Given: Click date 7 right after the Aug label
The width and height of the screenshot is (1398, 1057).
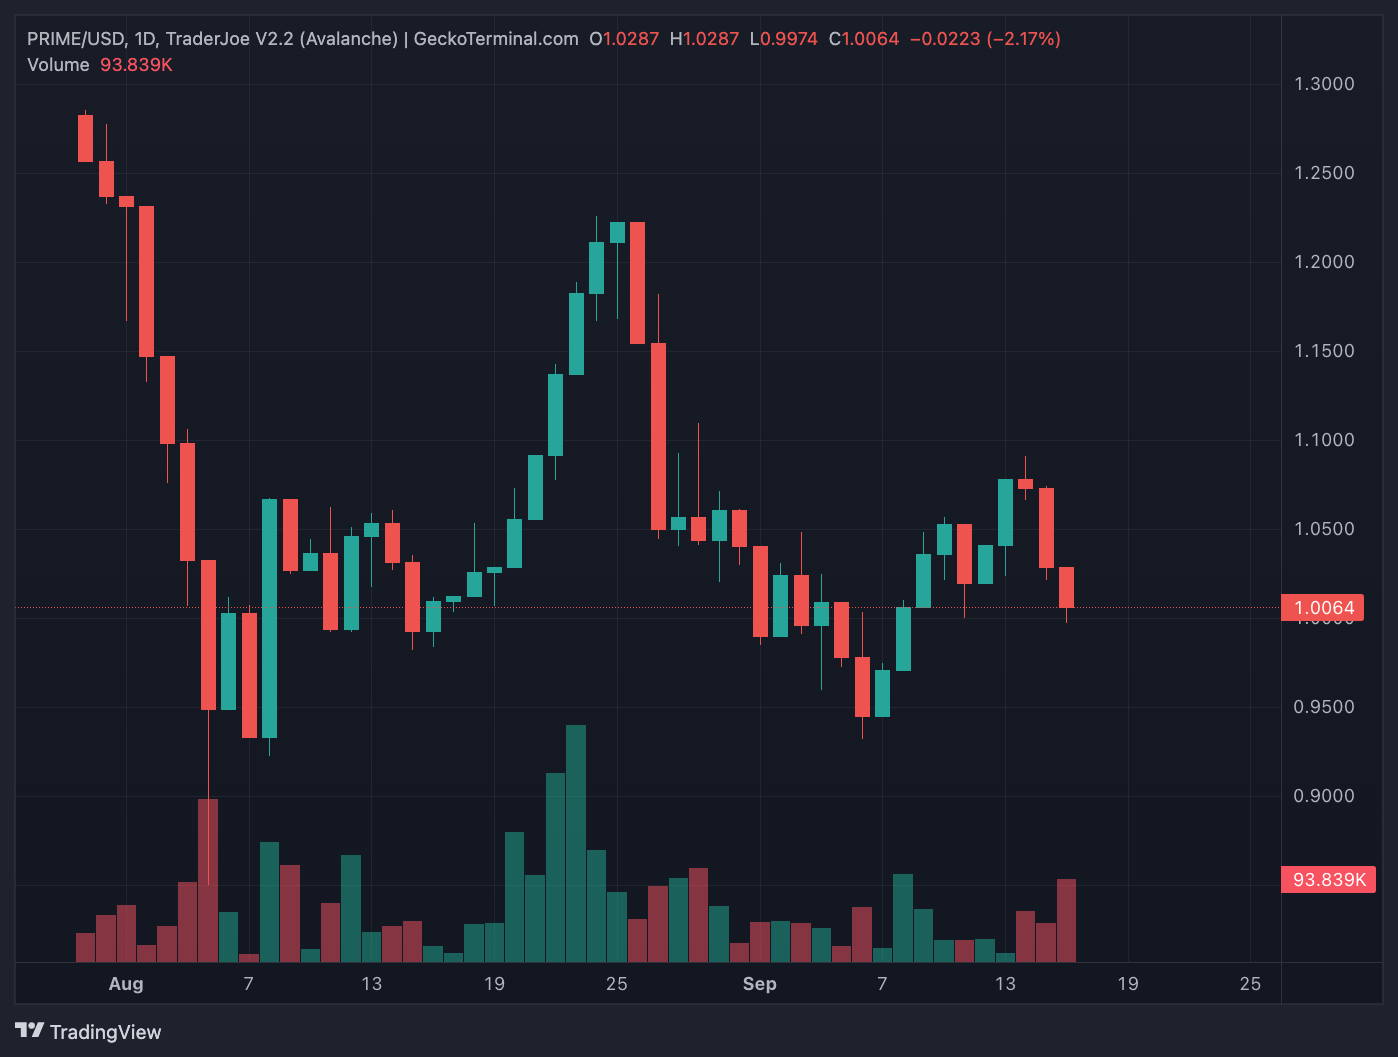Looking at the screenshot, I should click(x=248, y=984).
